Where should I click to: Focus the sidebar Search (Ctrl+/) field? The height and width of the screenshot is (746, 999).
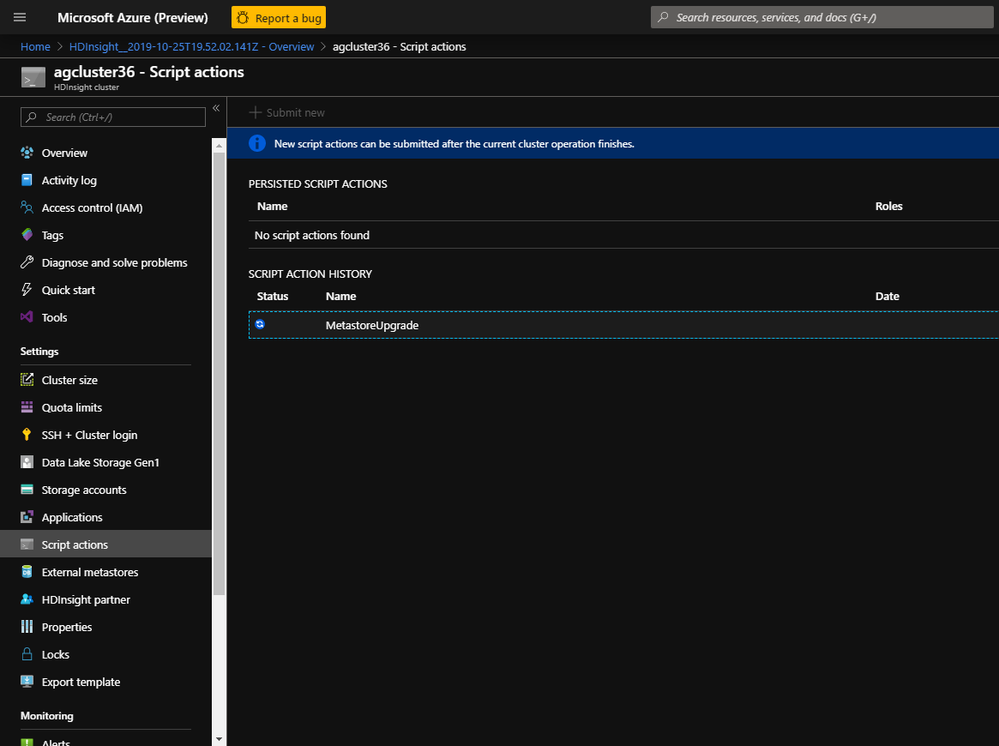pyautogui.click(x=113, y=117)
